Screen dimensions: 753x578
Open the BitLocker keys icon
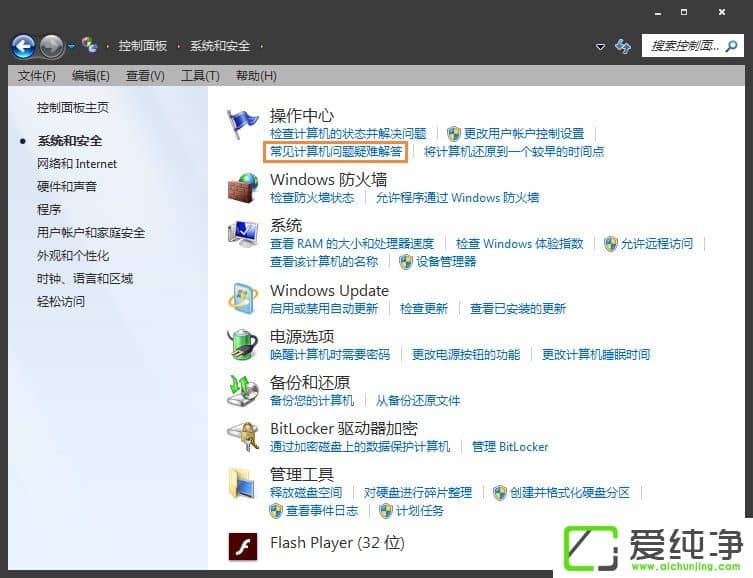click(243, 437)
